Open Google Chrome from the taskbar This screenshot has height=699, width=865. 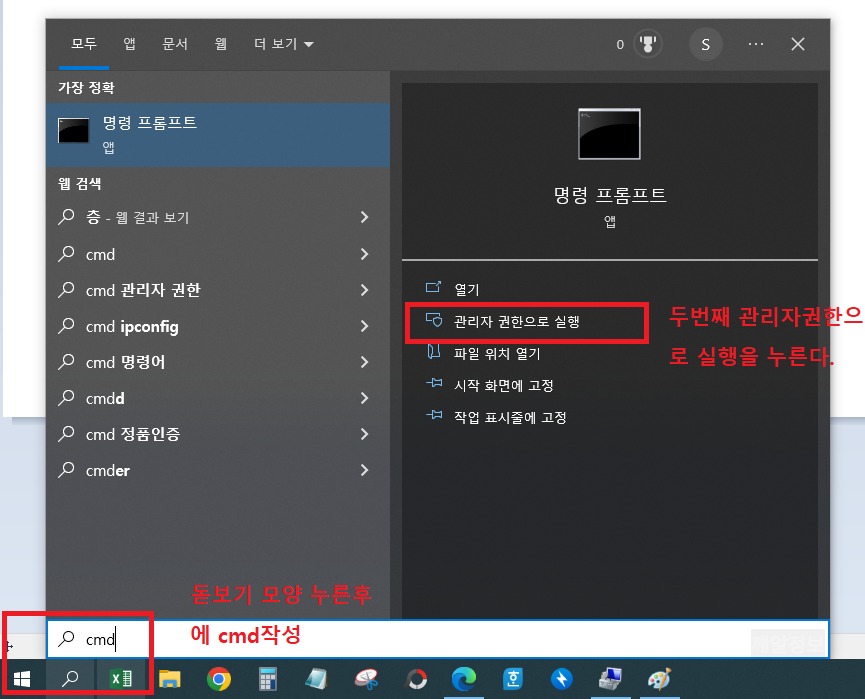[218, 679]
